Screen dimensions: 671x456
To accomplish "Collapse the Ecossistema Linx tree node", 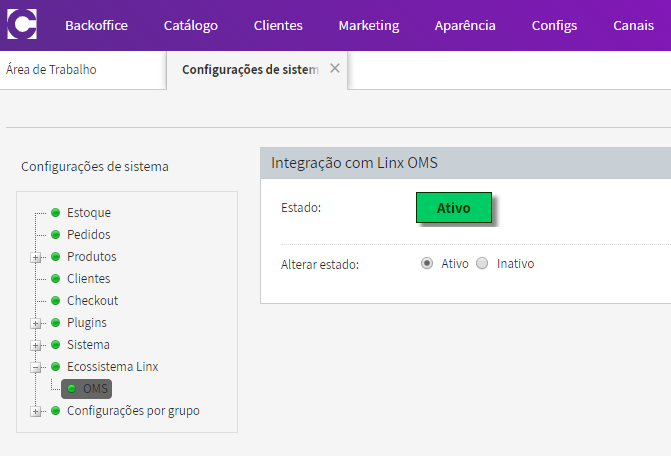I will click(x=36, y=367).
